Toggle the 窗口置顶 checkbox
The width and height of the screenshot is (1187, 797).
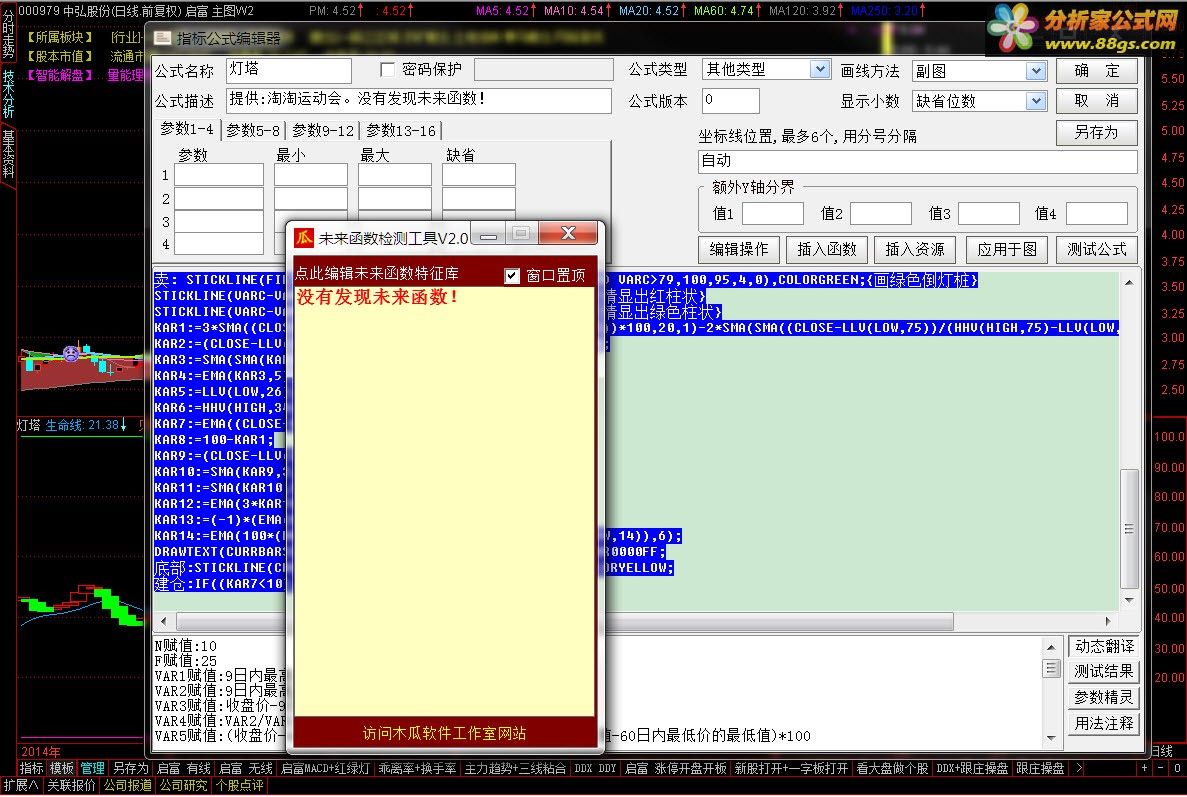(x=512, y=276)
